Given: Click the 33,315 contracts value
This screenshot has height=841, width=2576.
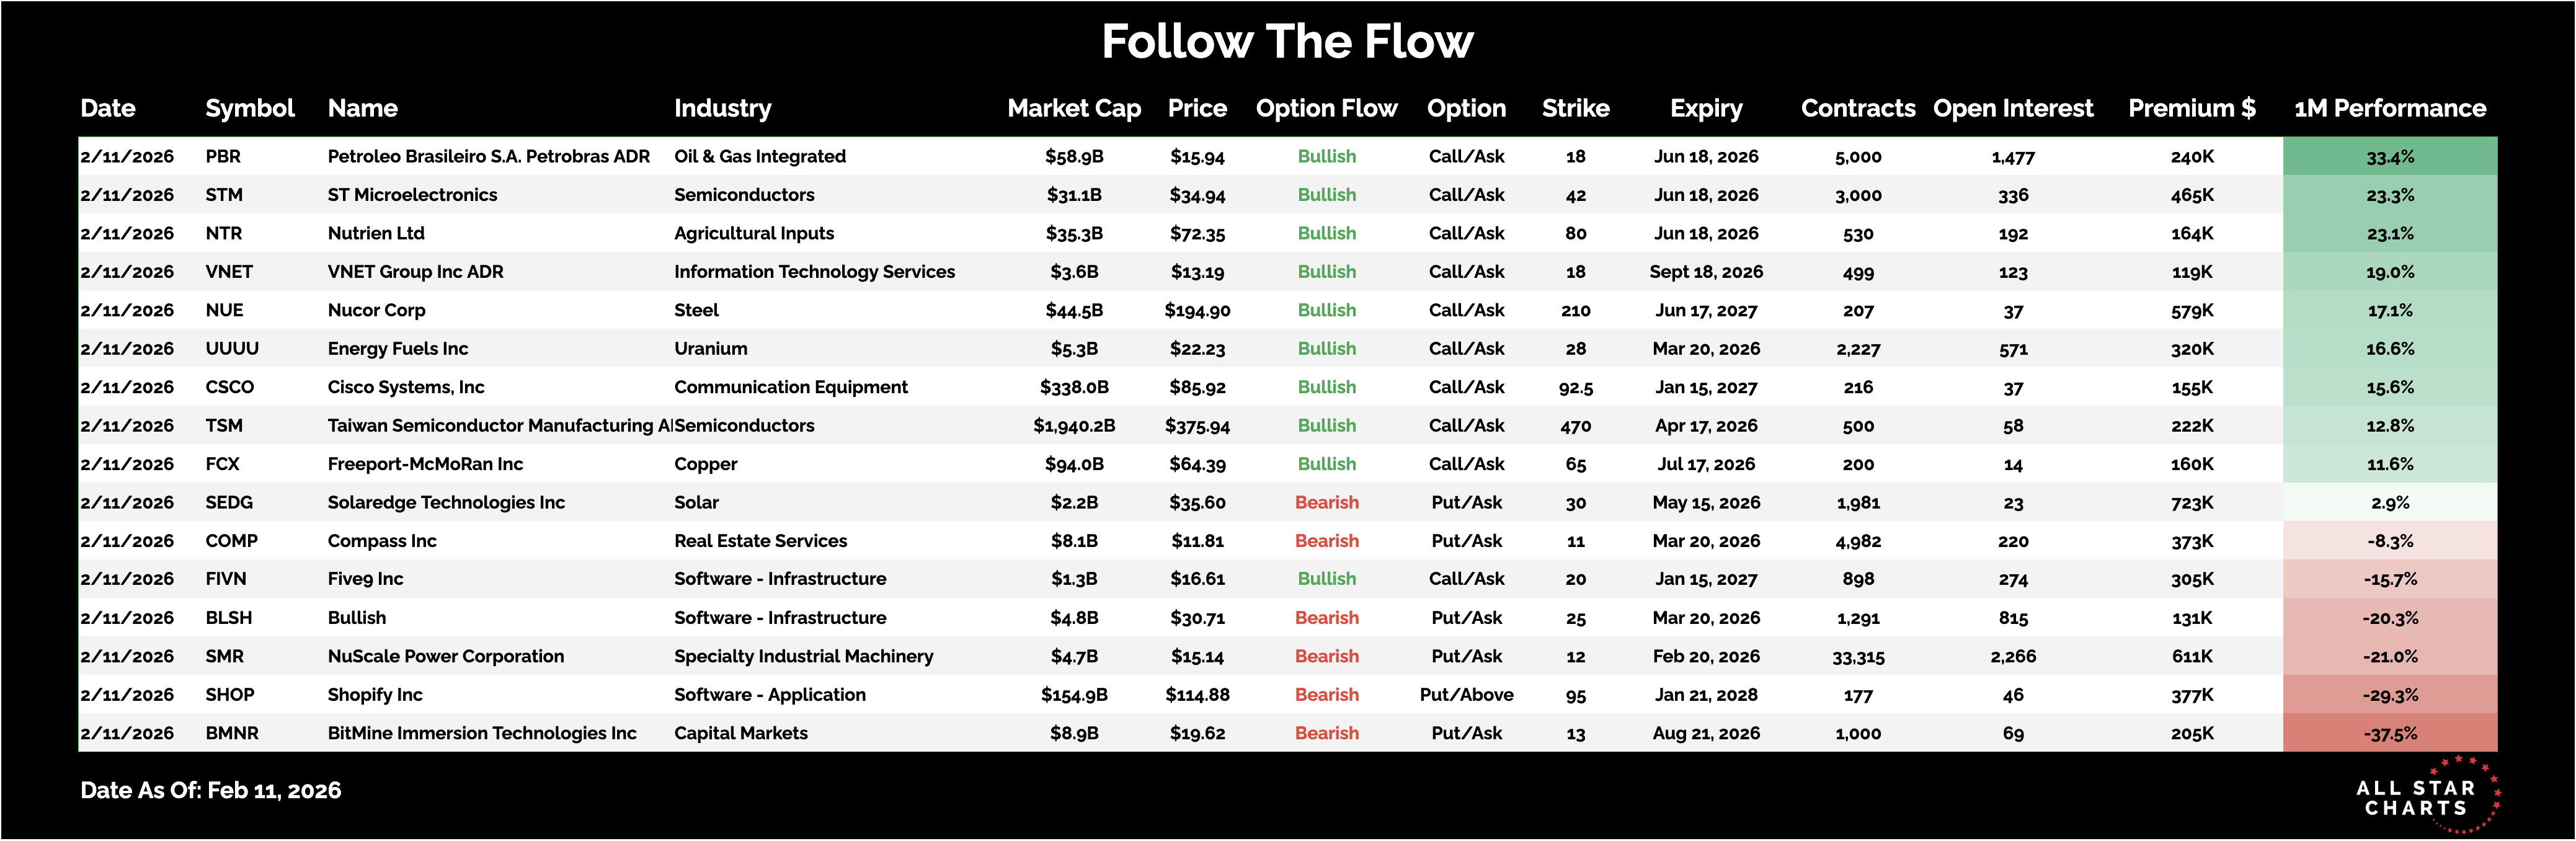Looking at the screenshot, I should 1858,656.
